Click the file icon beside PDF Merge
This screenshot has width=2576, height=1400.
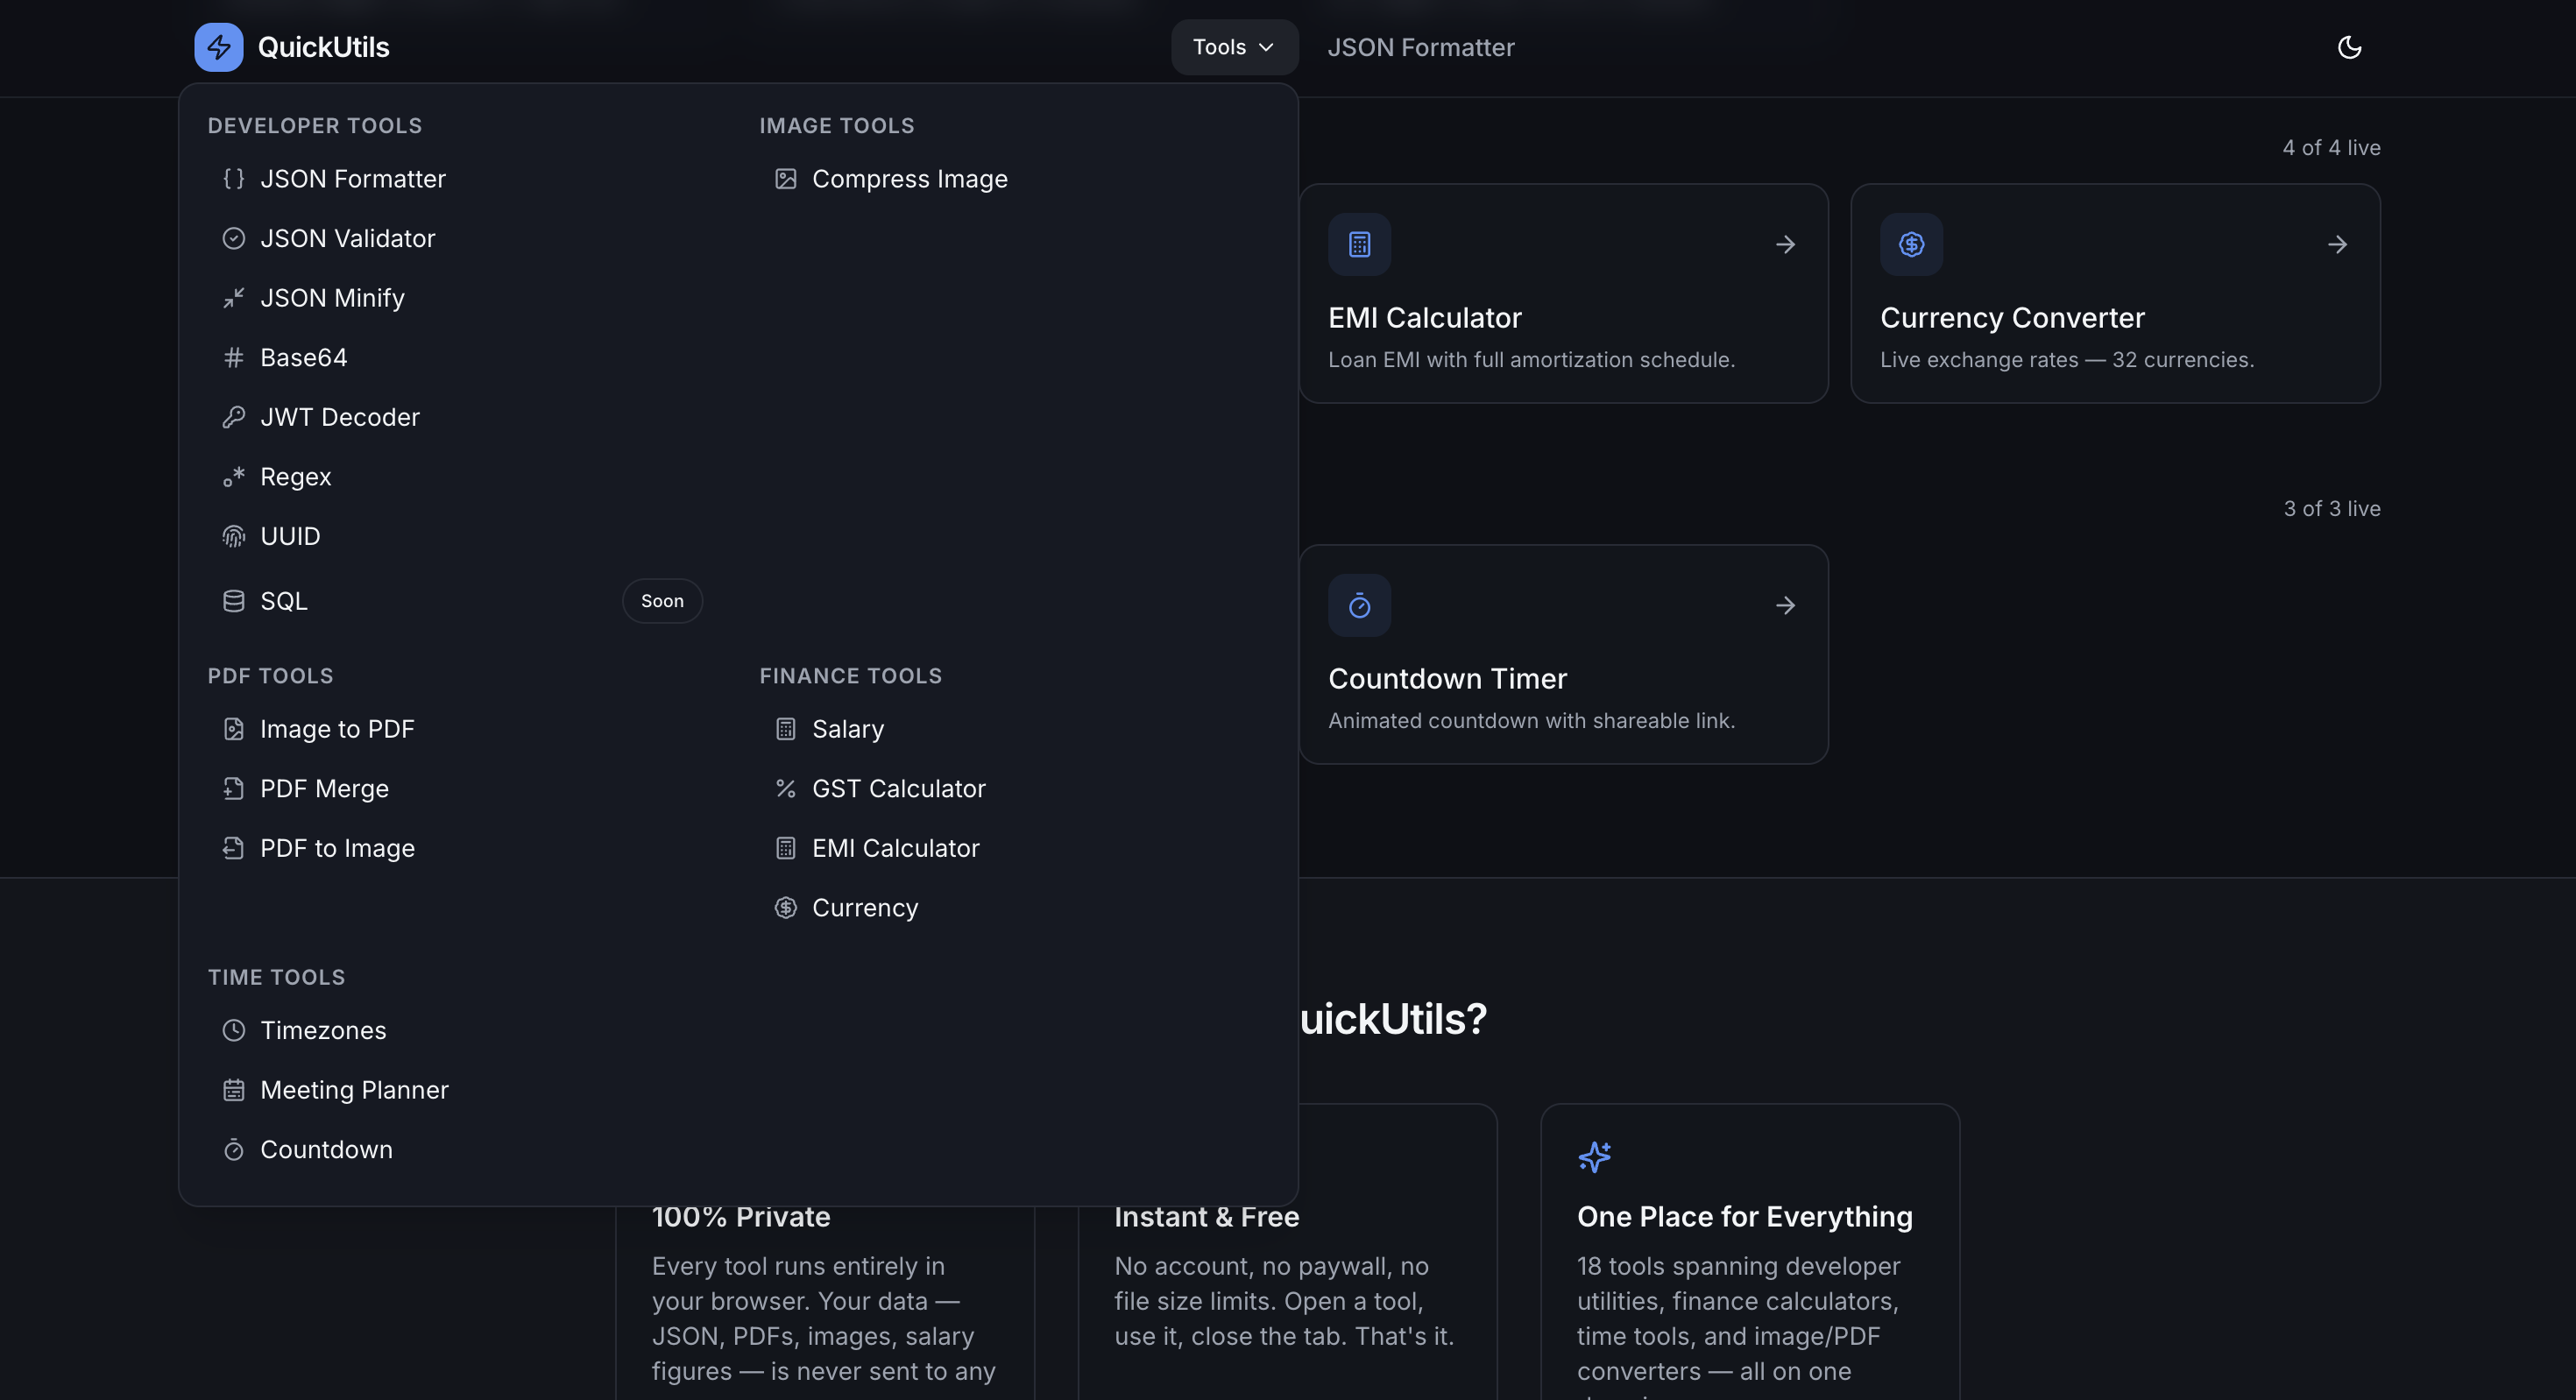pyautogui.click(x=233, y=789)
